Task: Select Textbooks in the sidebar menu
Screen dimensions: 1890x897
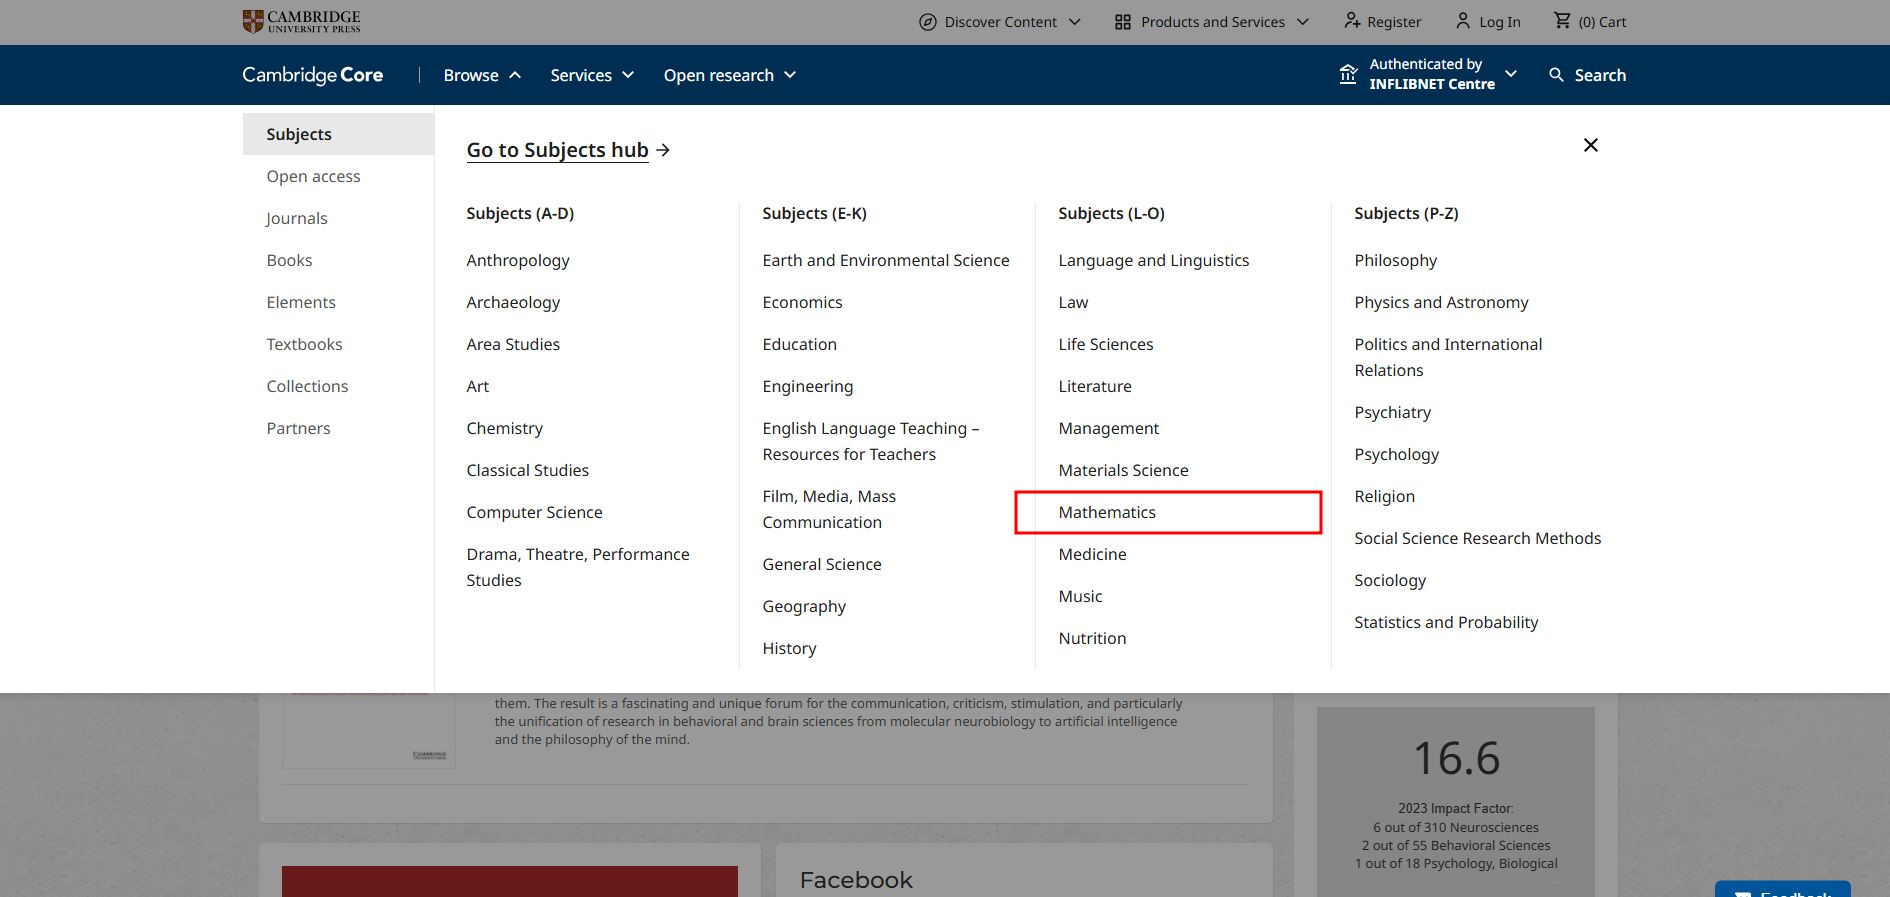Action: (304, 344)
